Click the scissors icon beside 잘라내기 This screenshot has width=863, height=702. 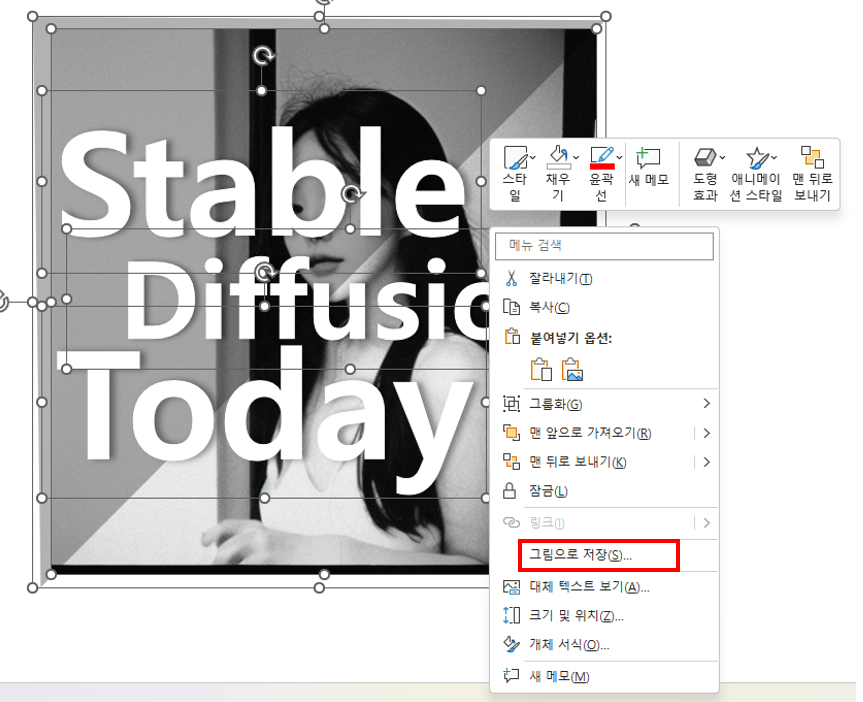tap(511, 279)
